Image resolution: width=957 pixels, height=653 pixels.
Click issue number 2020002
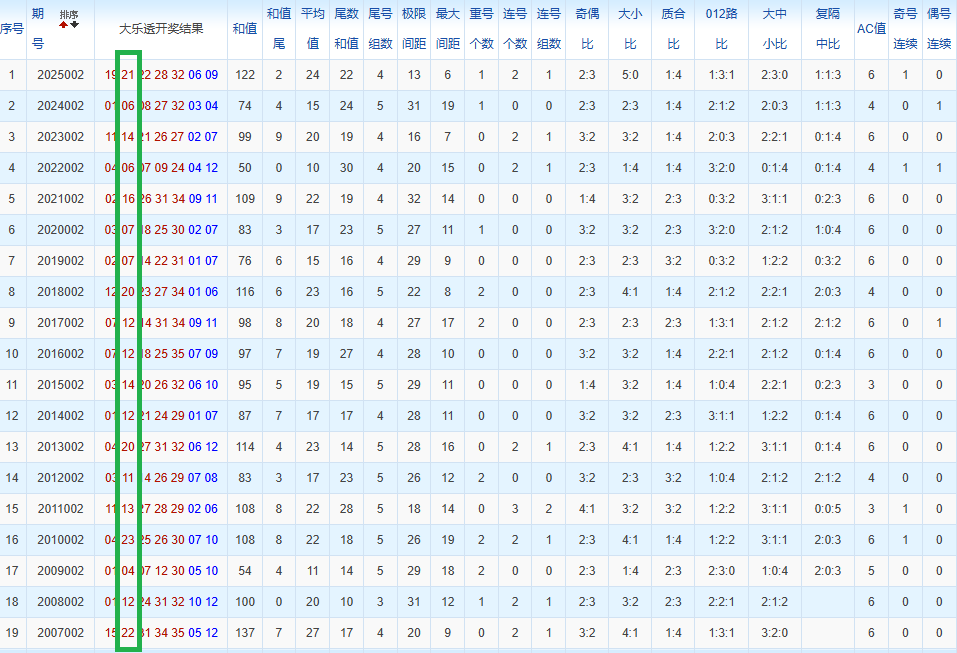[60, 229]
